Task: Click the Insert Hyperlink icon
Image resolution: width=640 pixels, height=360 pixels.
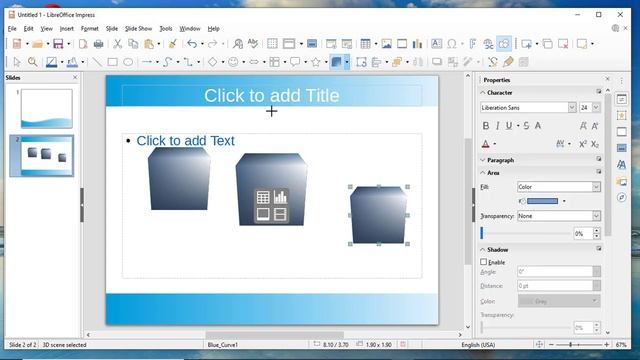Action: coord(488,44)
